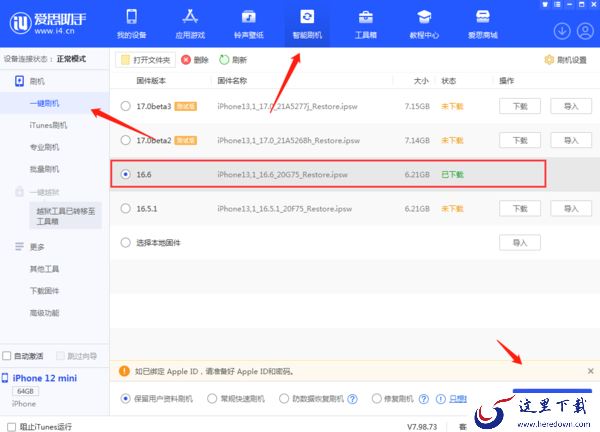Image resolution: width=600 pixels, height=432 pixels.
Task: Download the 16.5.1 firmware
Action: [520, 209]
